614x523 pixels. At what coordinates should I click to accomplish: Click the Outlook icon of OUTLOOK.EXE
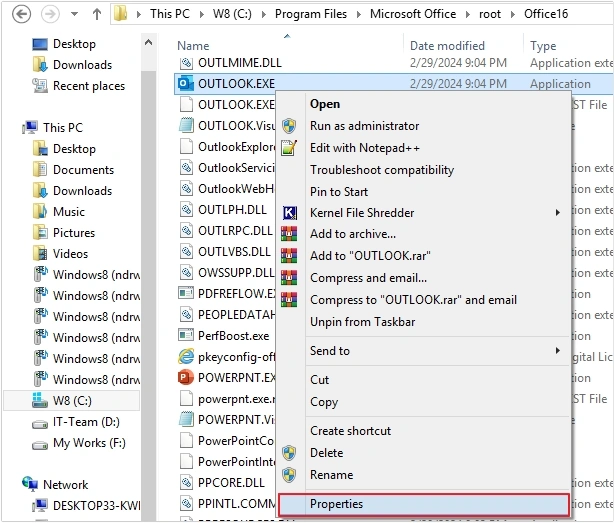coord(186,83)
